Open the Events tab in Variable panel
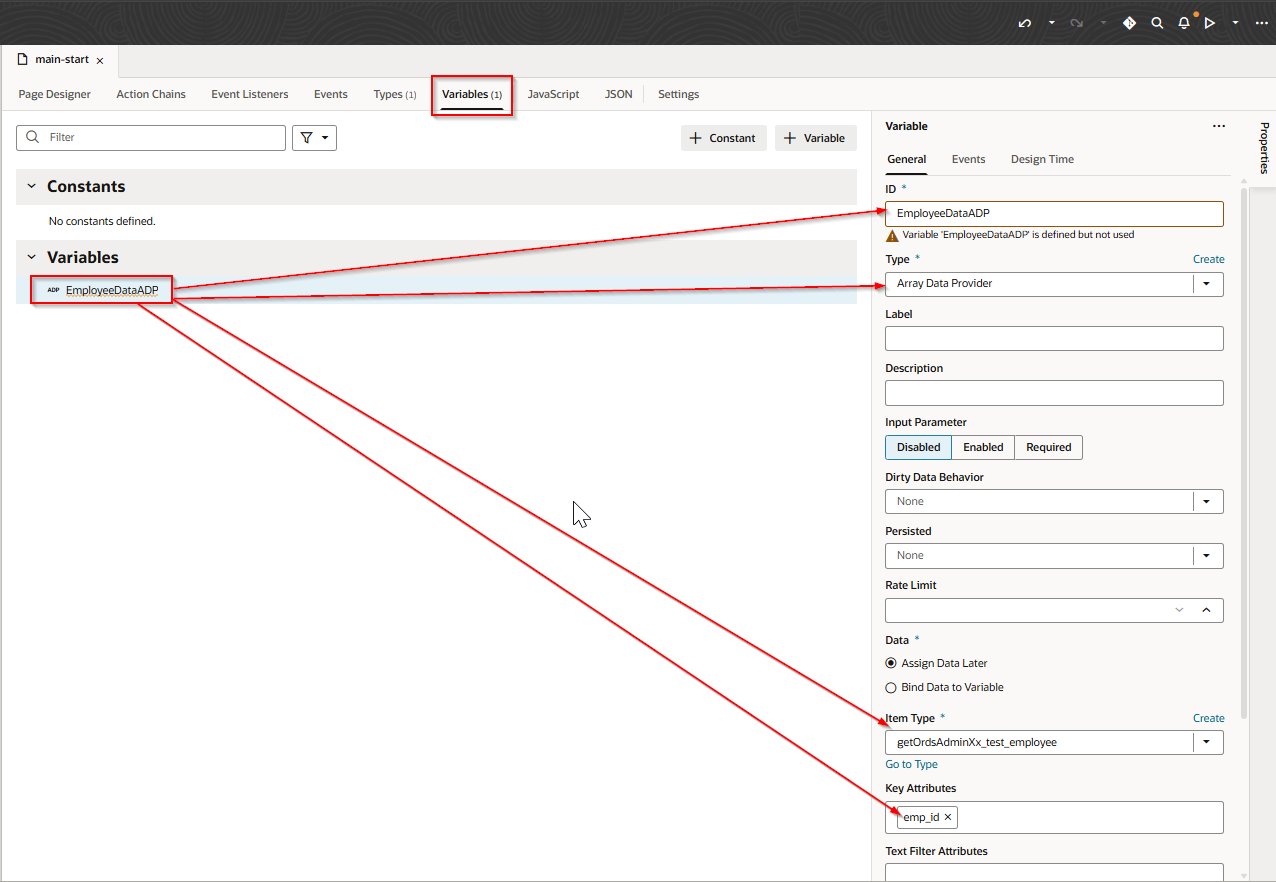Screen dimensions: 1276x882 pyautogui.click(x=968, y=159)
